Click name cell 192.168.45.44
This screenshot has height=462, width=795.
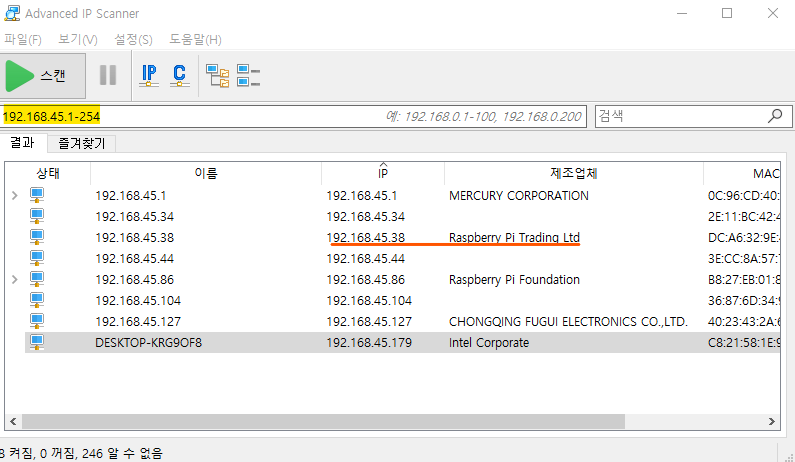pos(134,259)
